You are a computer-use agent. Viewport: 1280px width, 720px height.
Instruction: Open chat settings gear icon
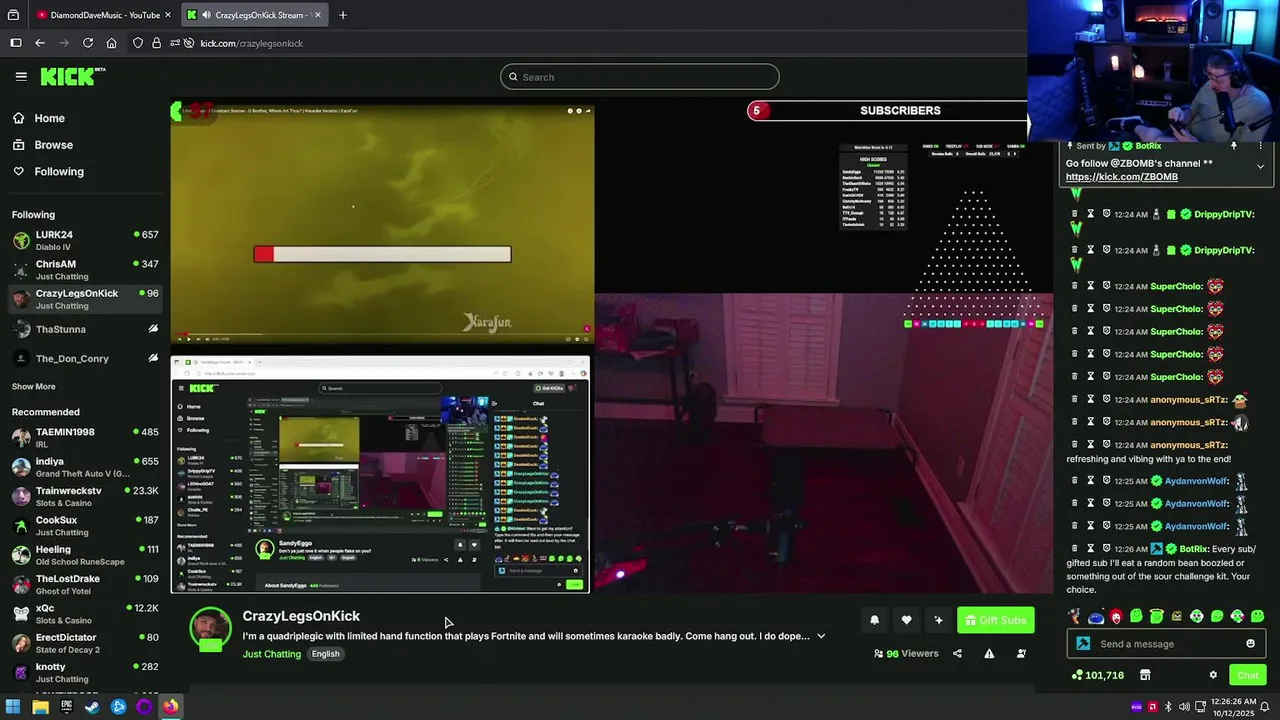coord(1213,675)
